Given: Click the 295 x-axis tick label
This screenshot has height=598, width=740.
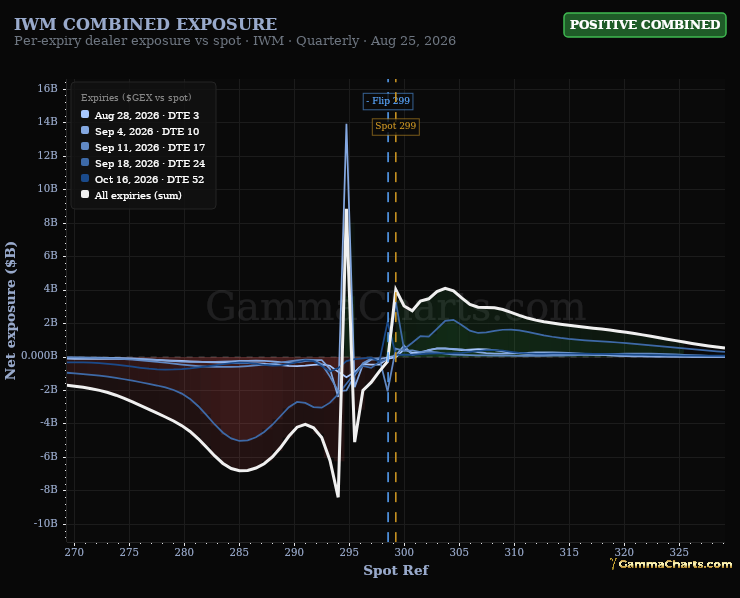Looking at the screenshot, I should pyautogui.click(x=349, y=552).
